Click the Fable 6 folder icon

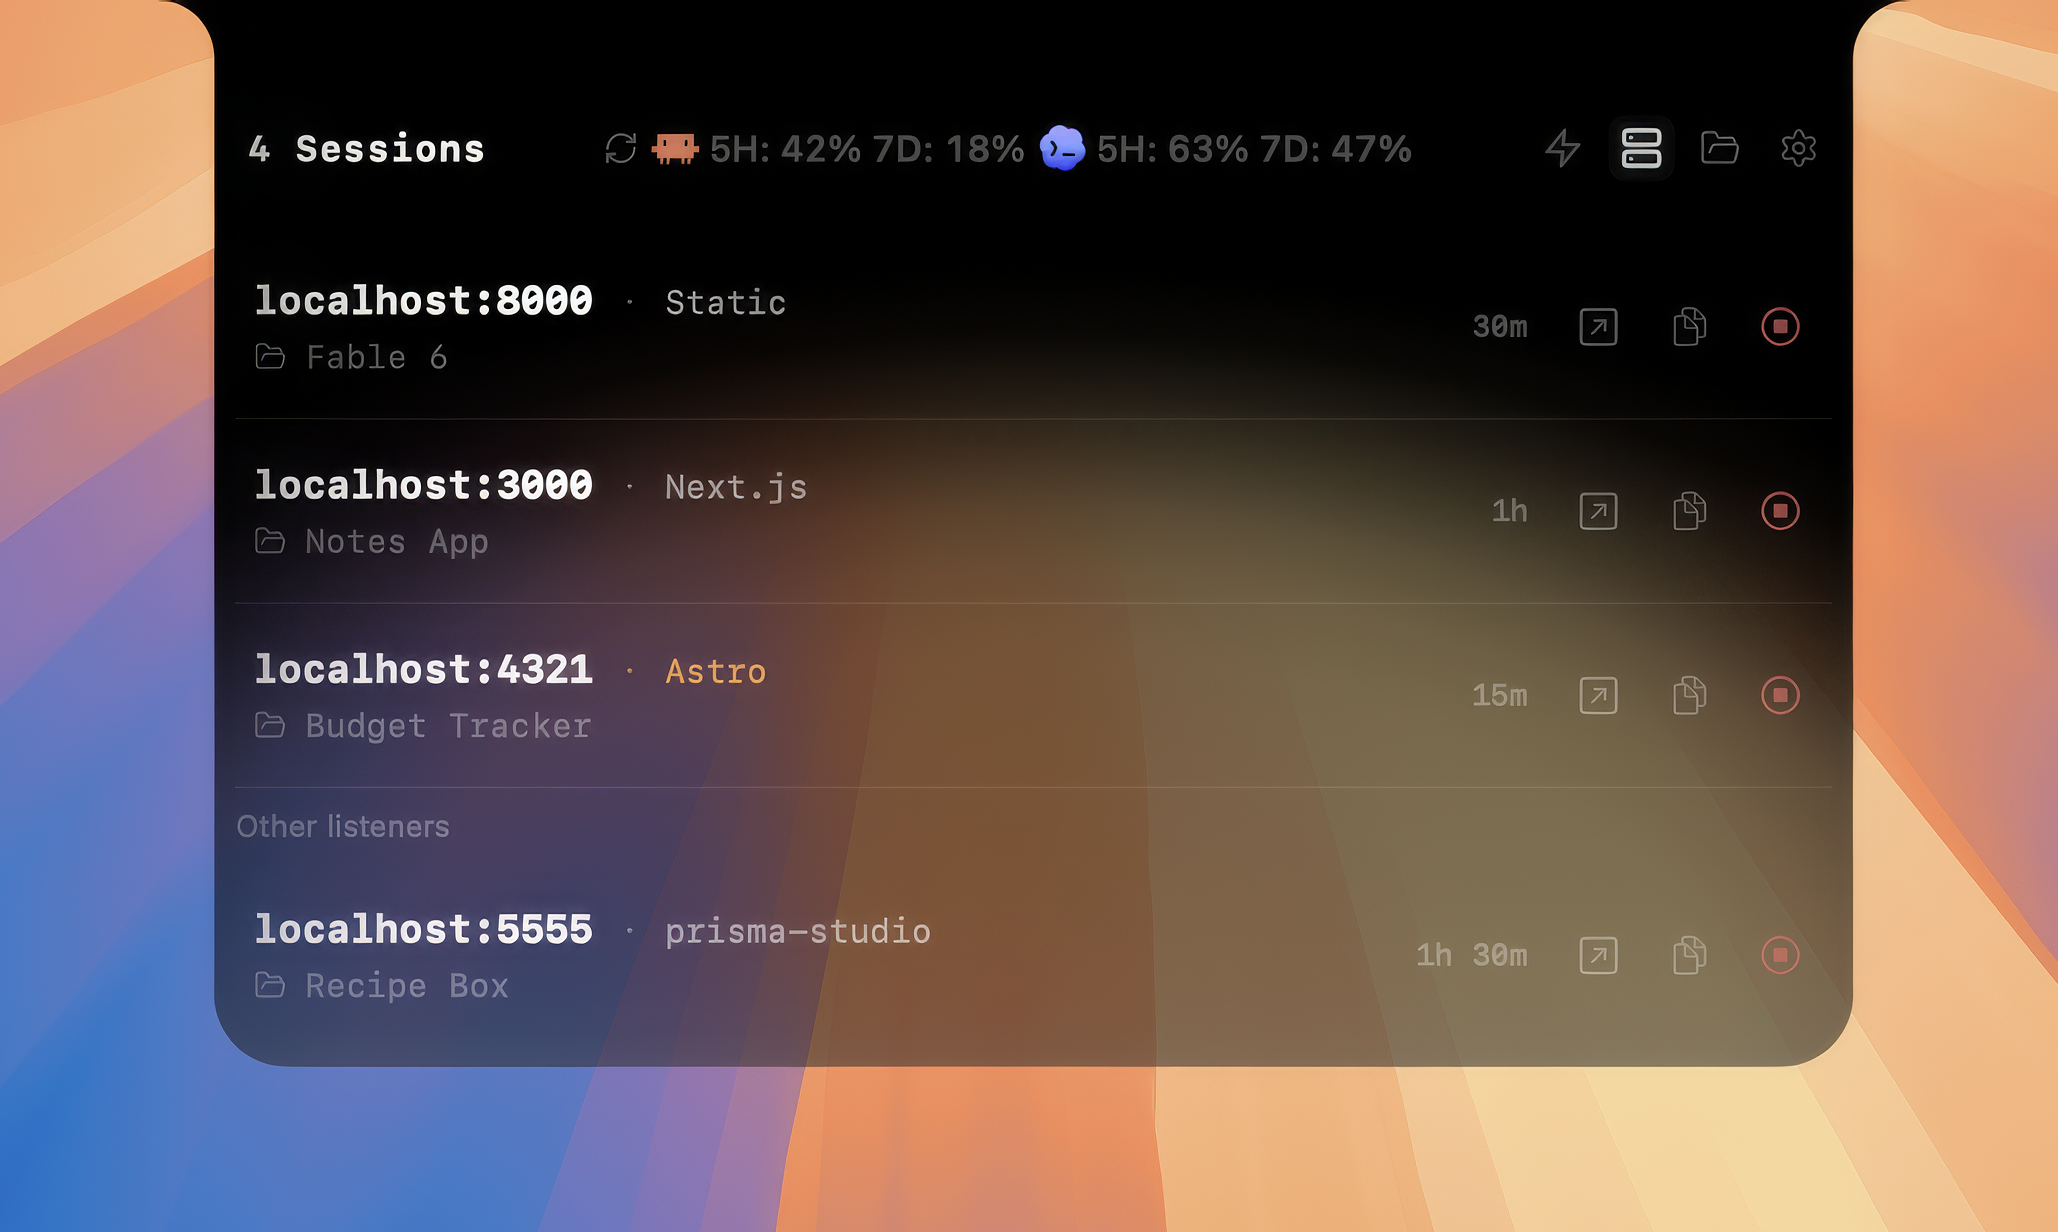tap(270, 357)
